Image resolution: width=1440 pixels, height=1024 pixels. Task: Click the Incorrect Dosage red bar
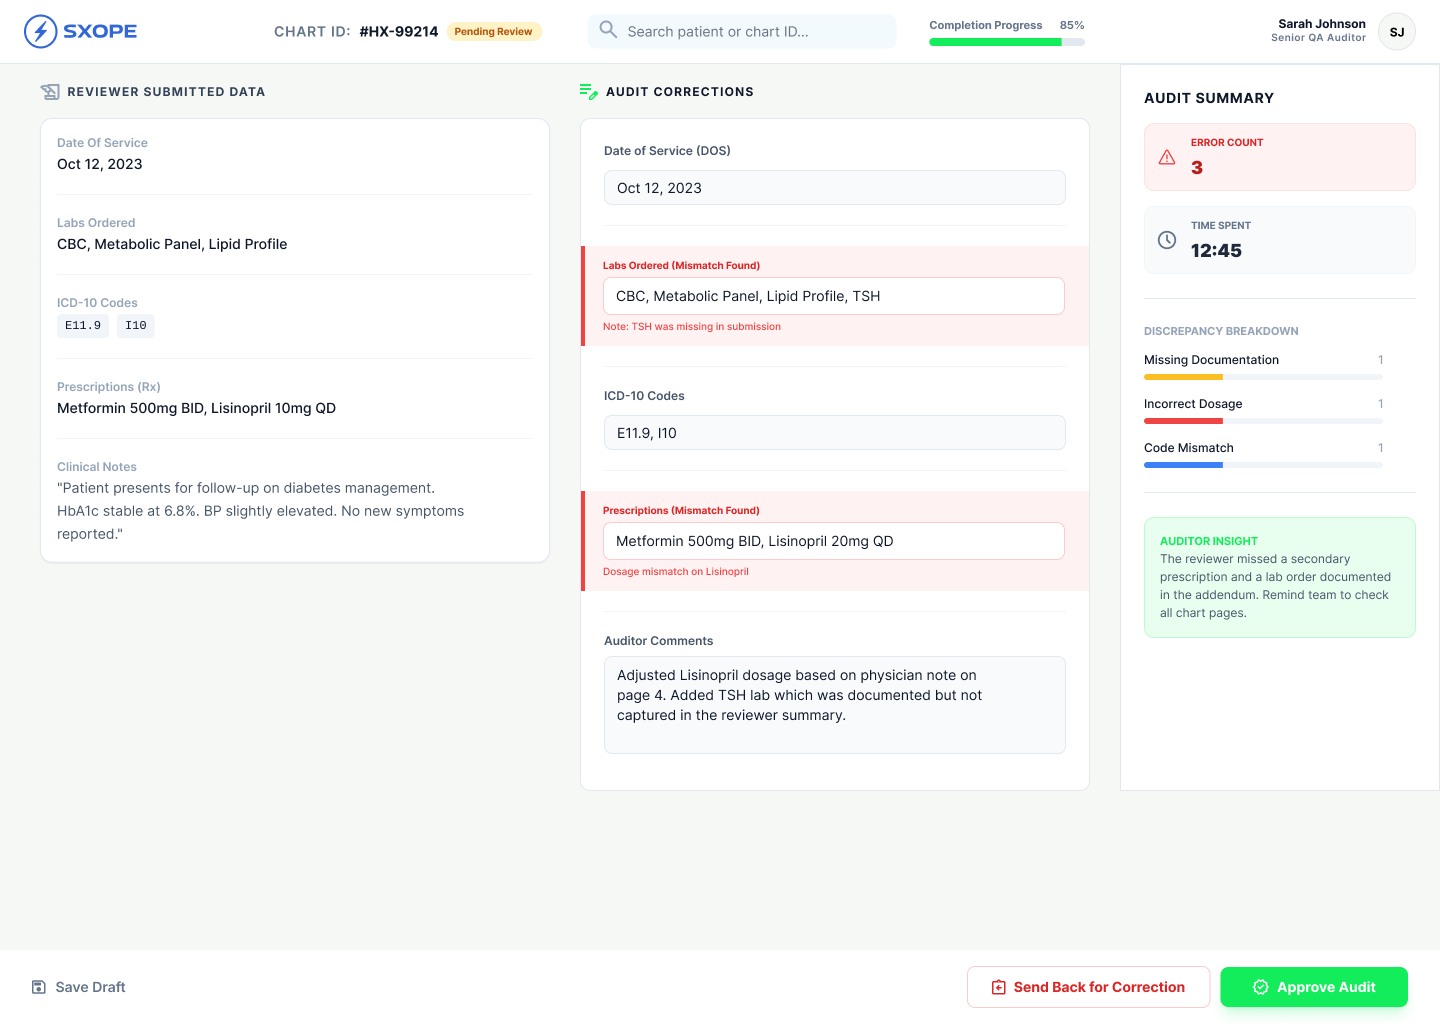(1183, 421)
